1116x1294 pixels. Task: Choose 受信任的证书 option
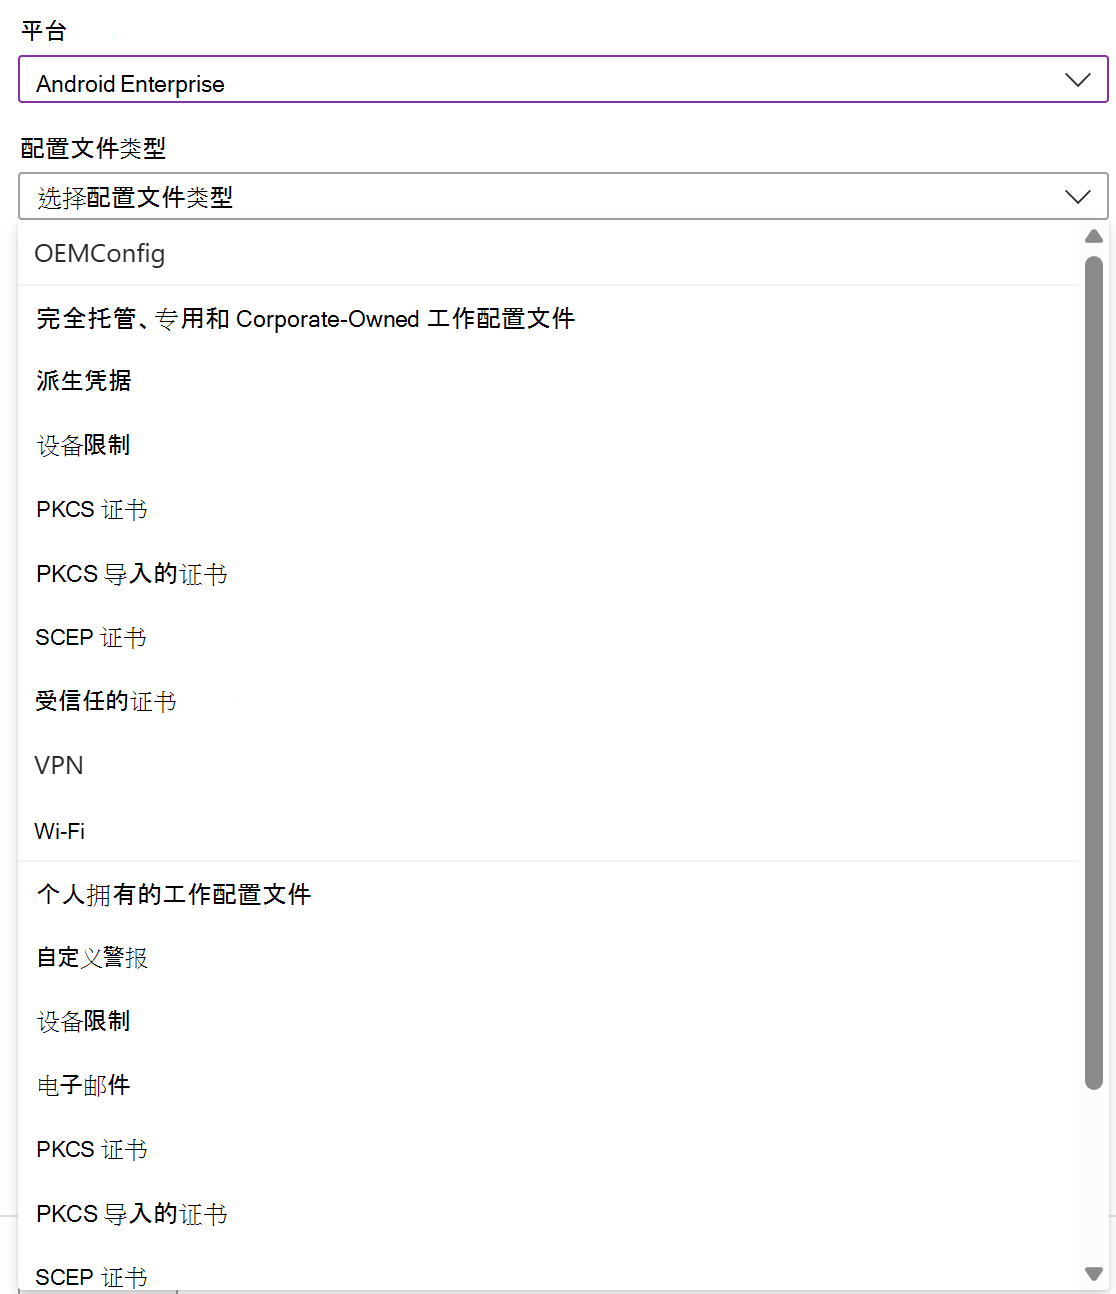click(549, 701)
